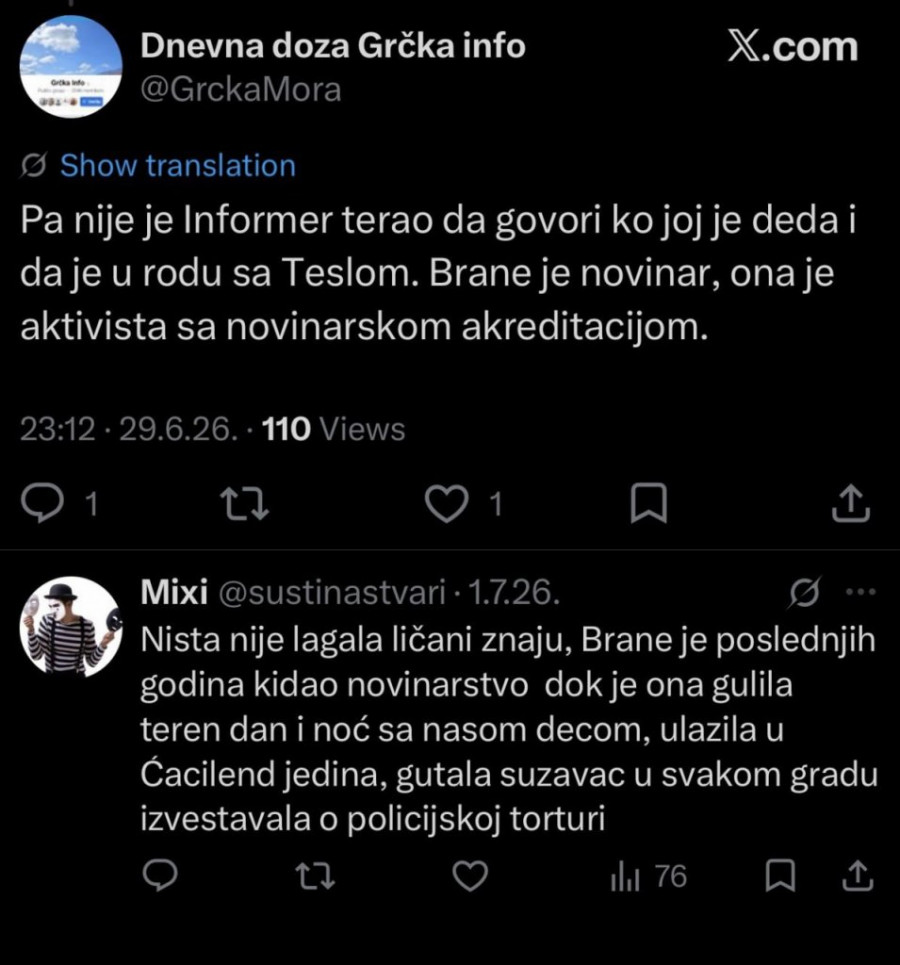Open the @GrckaMora handle
900x965 pixels.
pos(241,89)
